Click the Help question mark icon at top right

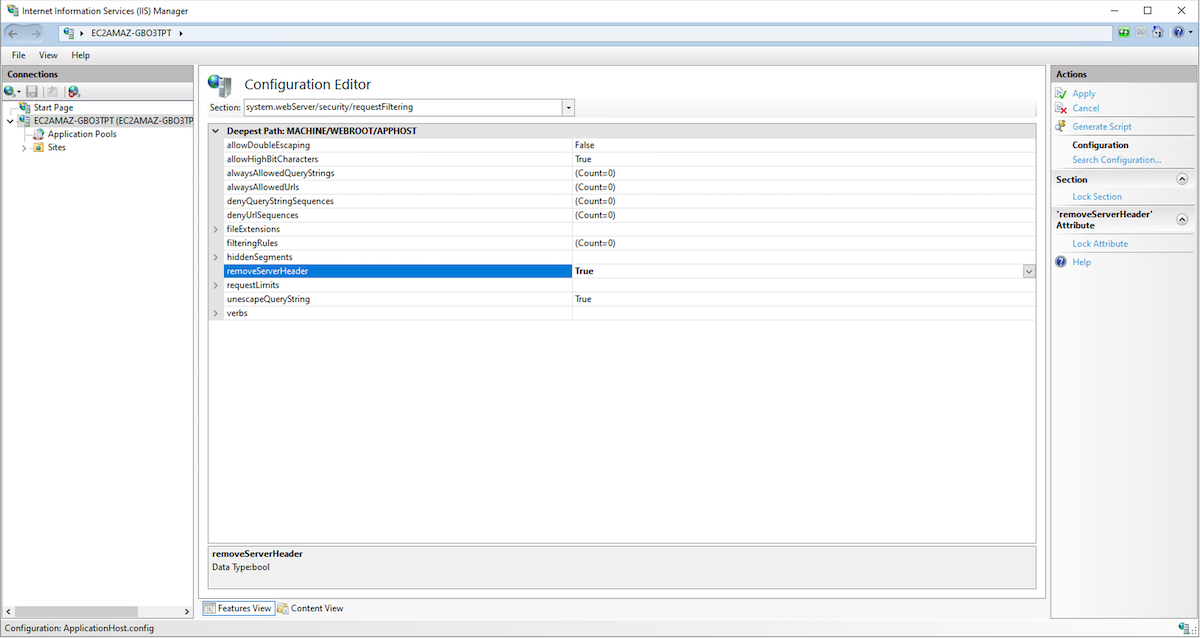(x=1178, y=33)
